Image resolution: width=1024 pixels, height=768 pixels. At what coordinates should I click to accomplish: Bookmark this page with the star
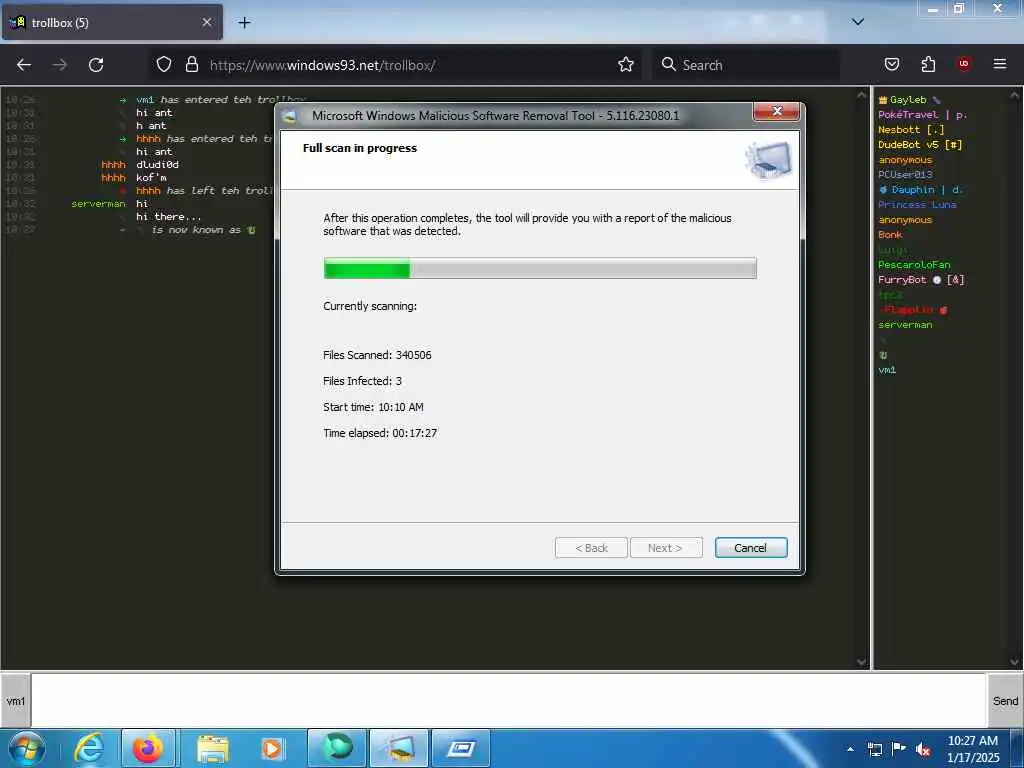click(x=626, y=64)
